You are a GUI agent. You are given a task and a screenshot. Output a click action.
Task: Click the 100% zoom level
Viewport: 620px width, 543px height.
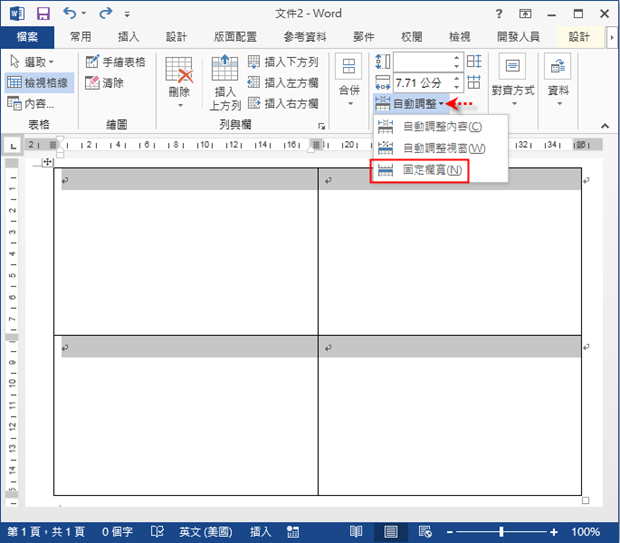pyautogui.click(x=586, y=532)
